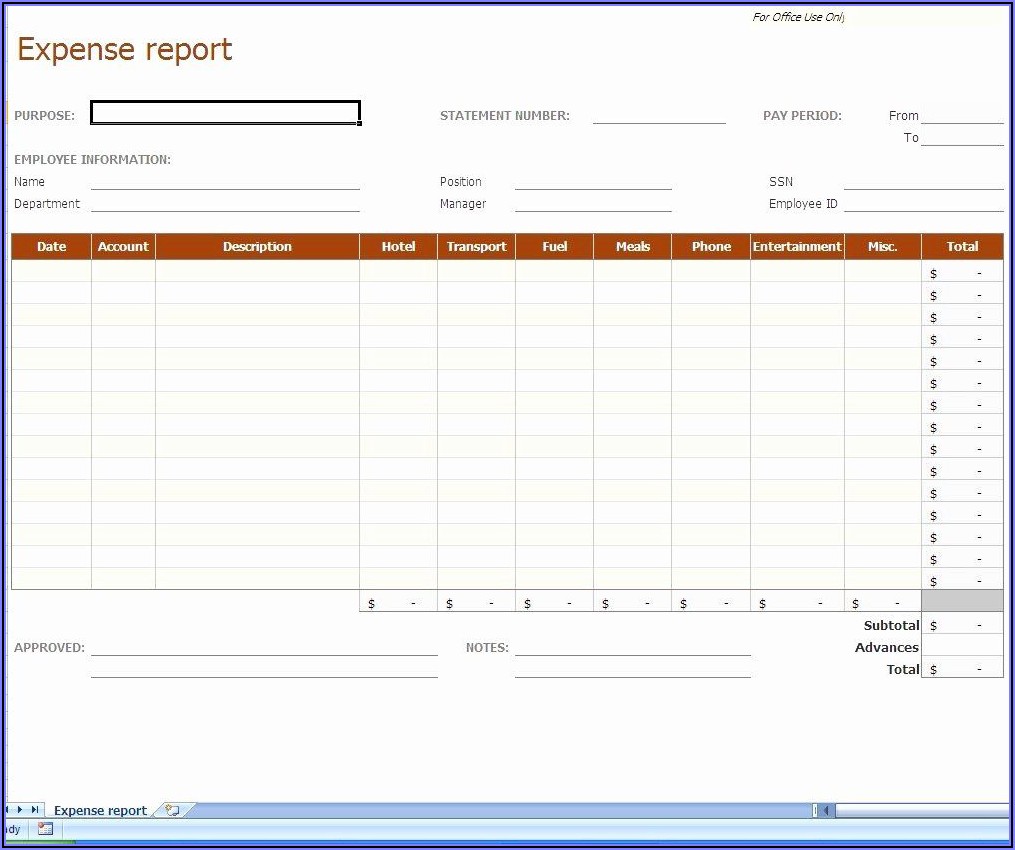Select the Expense report sheet tab

pos(100,811)
